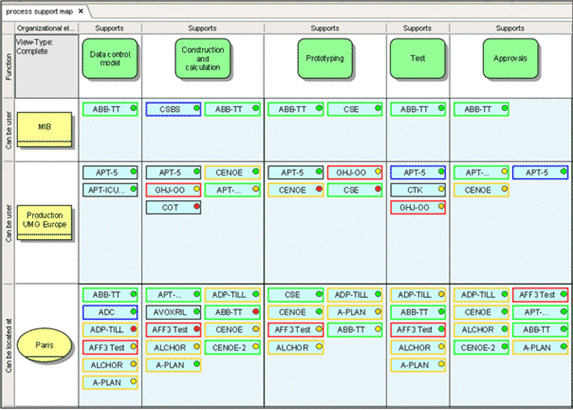
Task: Select the Prototyping function box
Action: pos(325,58)
